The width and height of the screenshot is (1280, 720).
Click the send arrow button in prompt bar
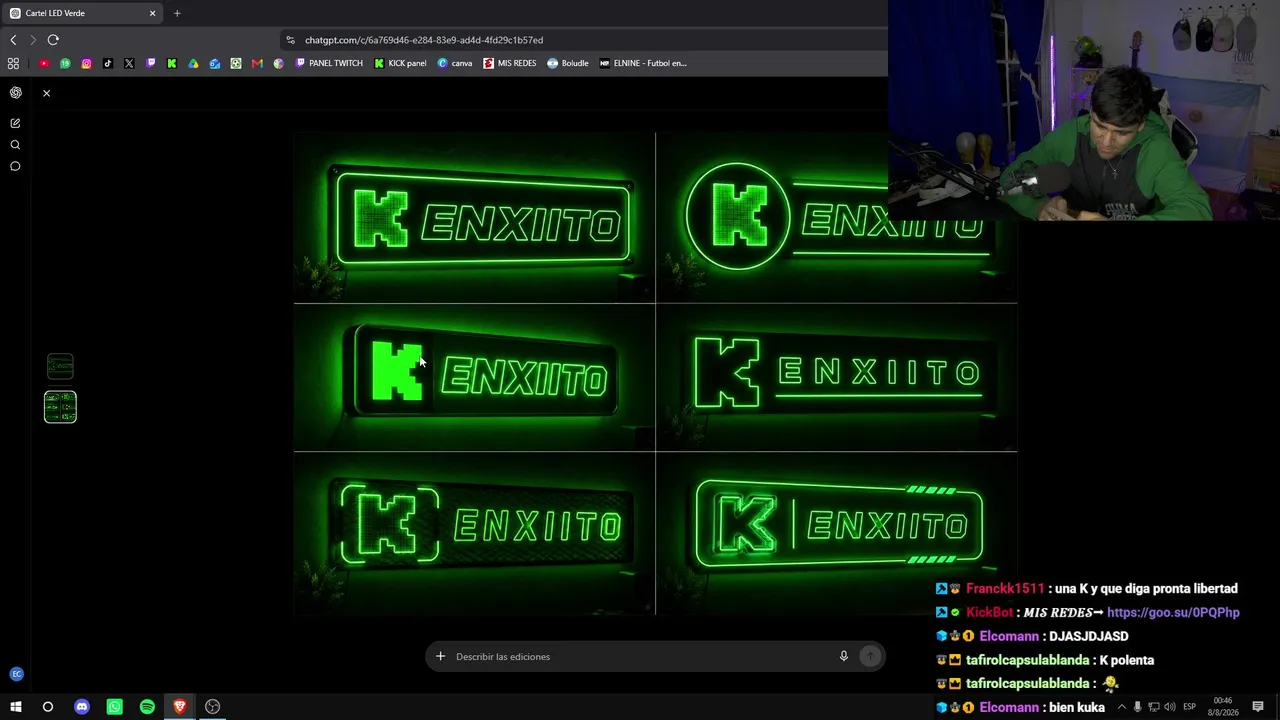(x=870, y=657)
